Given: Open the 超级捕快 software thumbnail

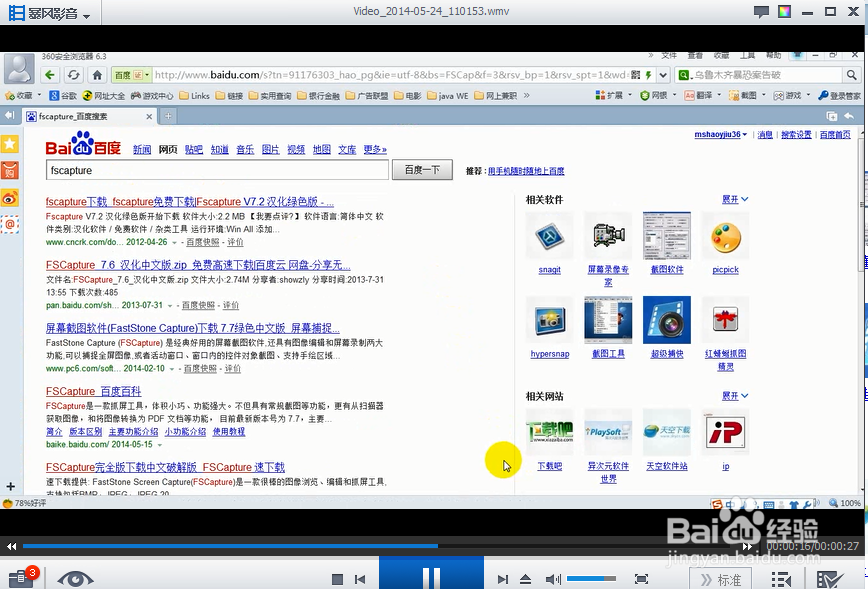Looking at the screenshot, I should 666,320.
